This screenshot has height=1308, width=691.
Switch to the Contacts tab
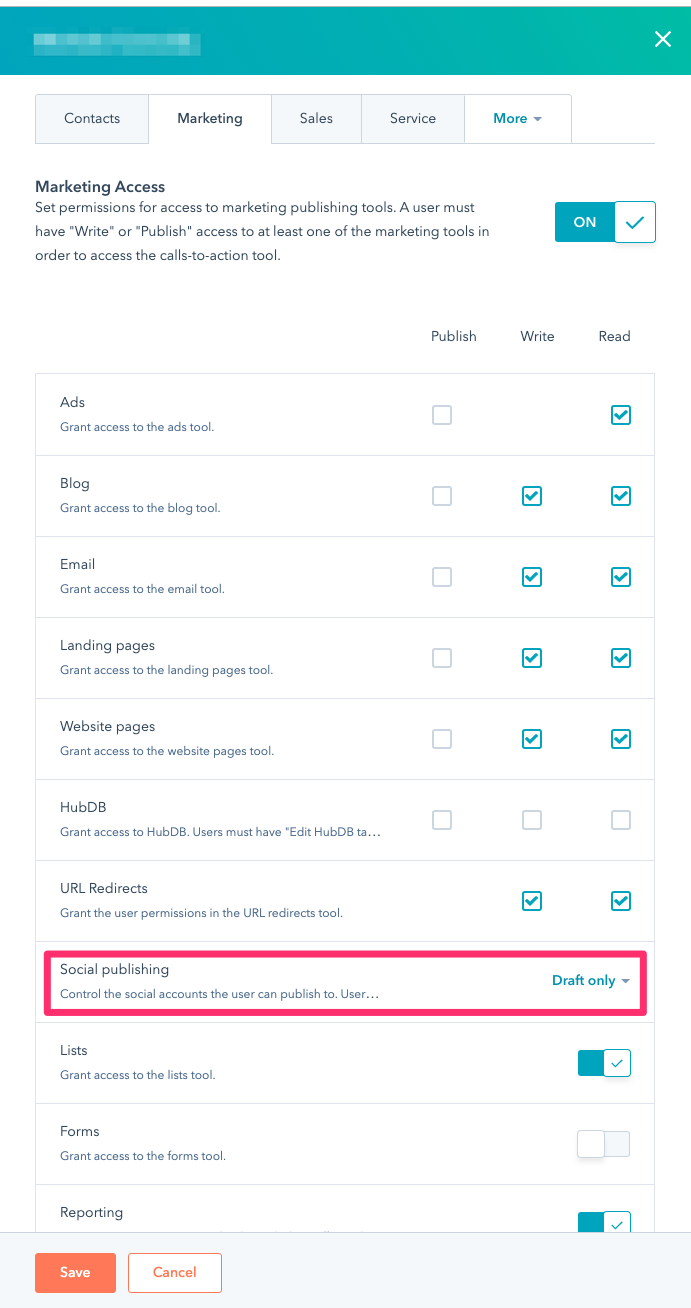(x=92, y=119)
